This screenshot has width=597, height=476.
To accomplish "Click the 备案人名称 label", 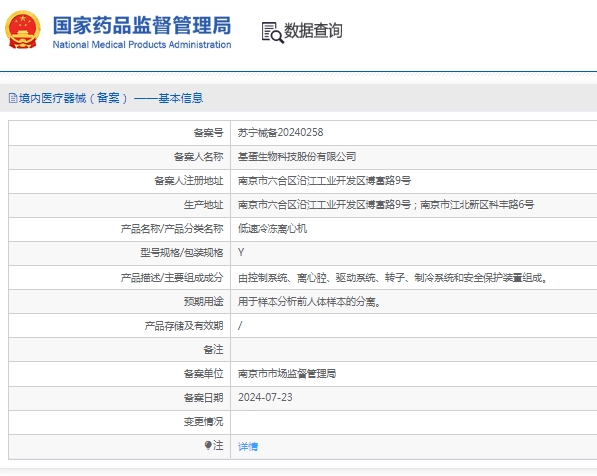I will pyautogui.click(x=198, y=157).
